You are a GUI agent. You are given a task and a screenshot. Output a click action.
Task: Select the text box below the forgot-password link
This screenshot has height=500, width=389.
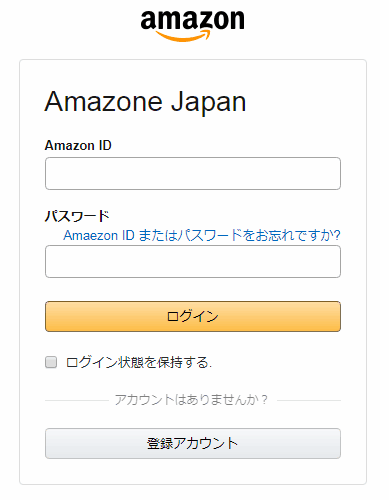click(193, 261)
